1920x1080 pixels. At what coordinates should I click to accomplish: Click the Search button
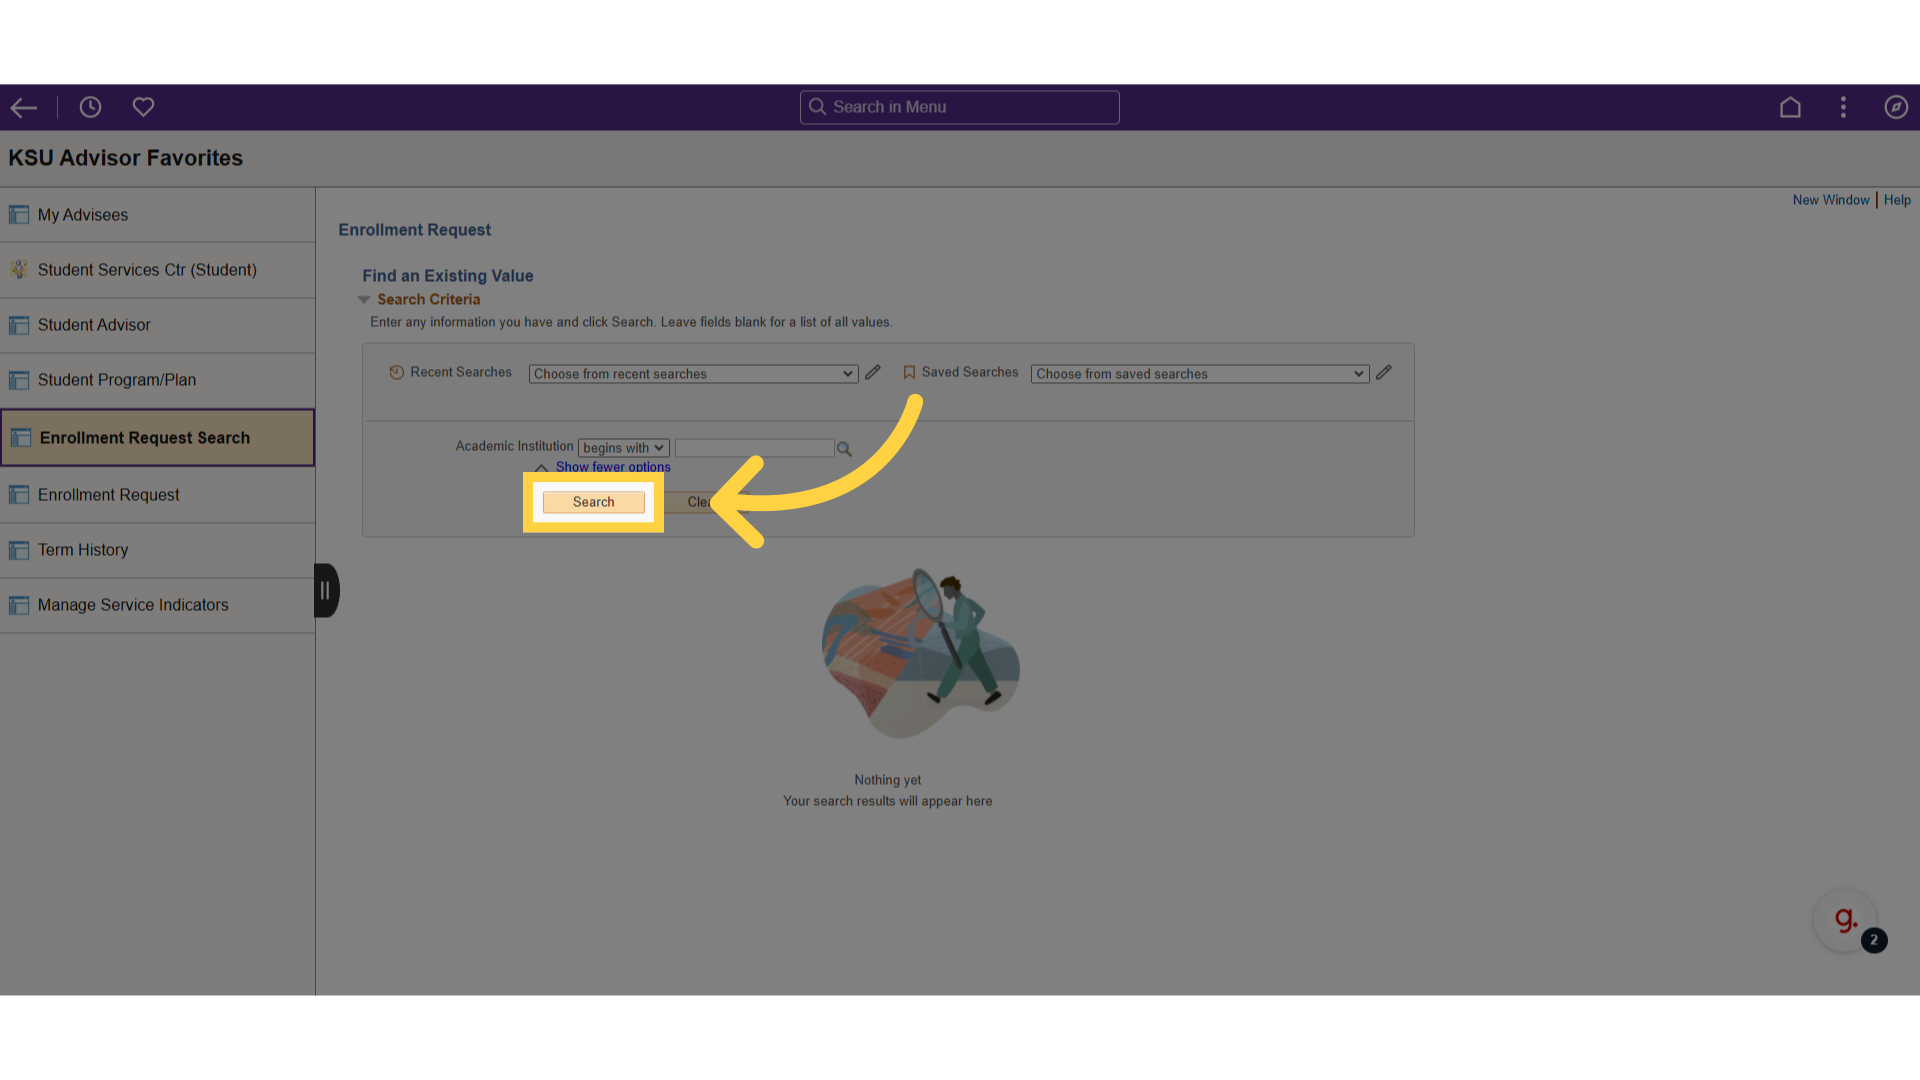(x=594, y=502)
